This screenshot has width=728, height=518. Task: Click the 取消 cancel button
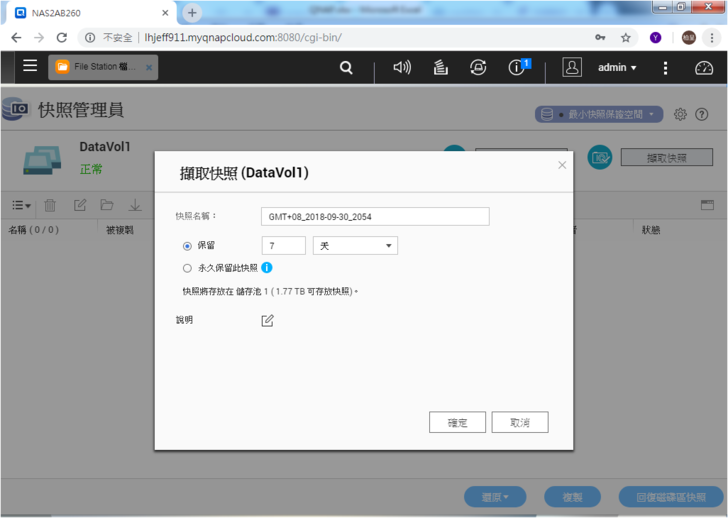[519, 423]
